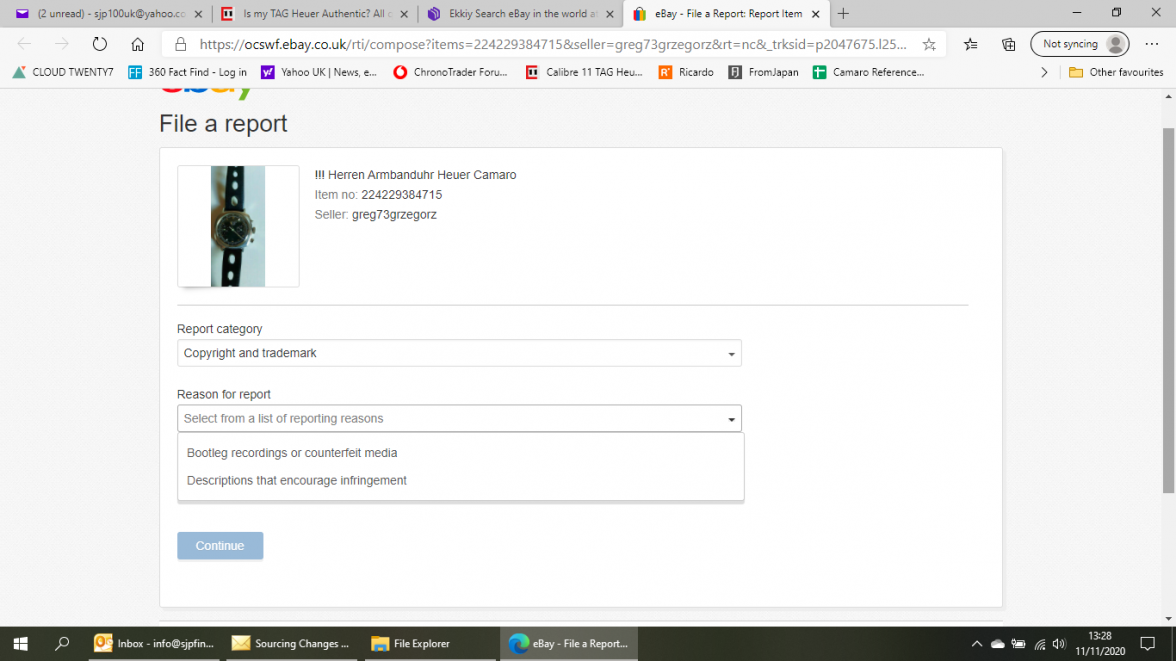Click the battery status tray icon

coord(1018,644)
